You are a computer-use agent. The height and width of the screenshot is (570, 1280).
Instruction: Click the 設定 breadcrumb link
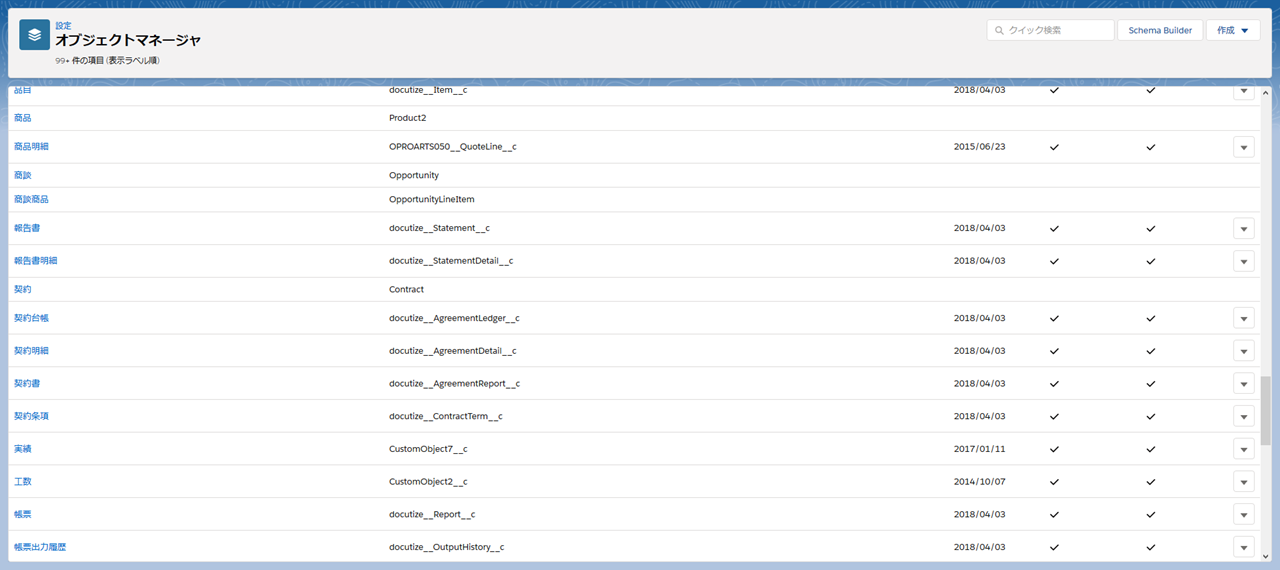point(63,26)
